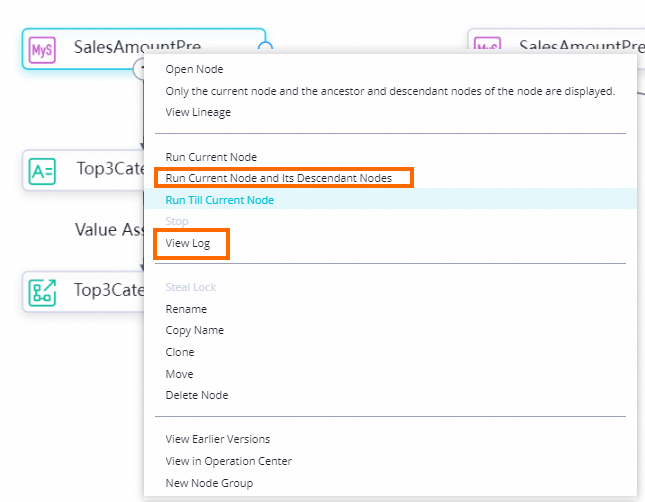Choose Open Node from the context menu
Viewport: 645px width, 502px height.
coord(194,69)
